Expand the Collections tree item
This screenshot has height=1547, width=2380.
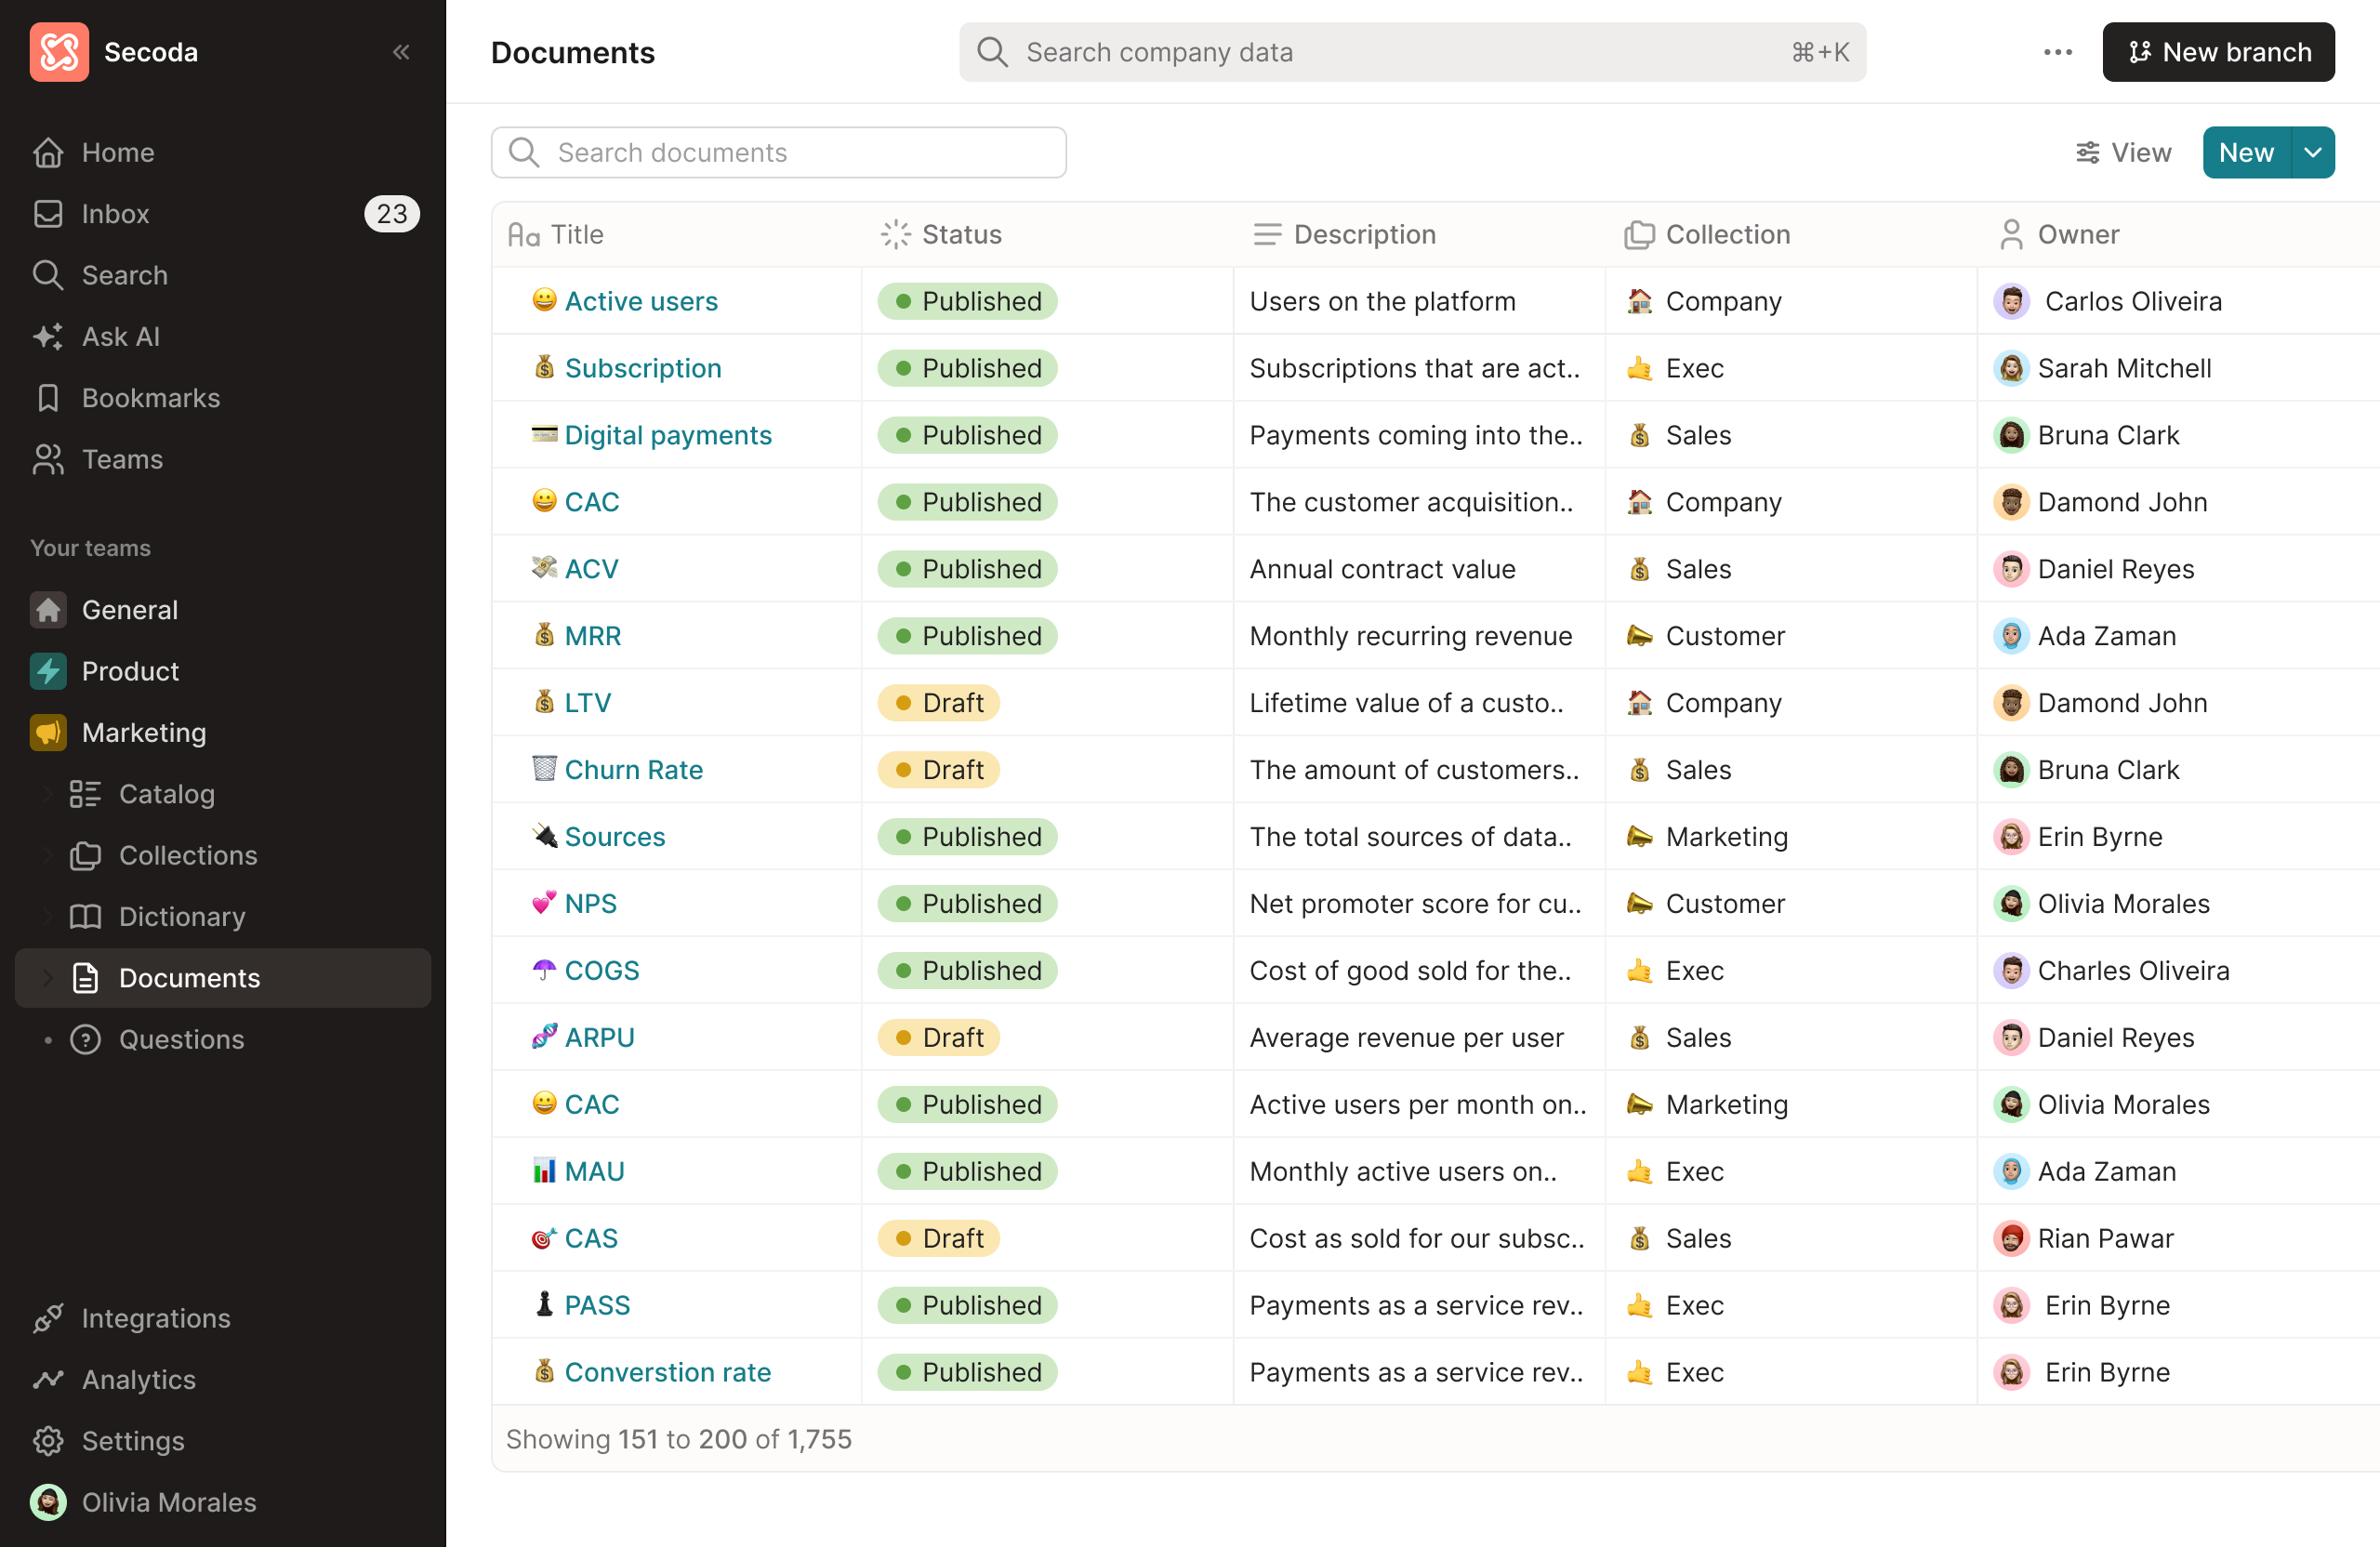coord(47,855)
